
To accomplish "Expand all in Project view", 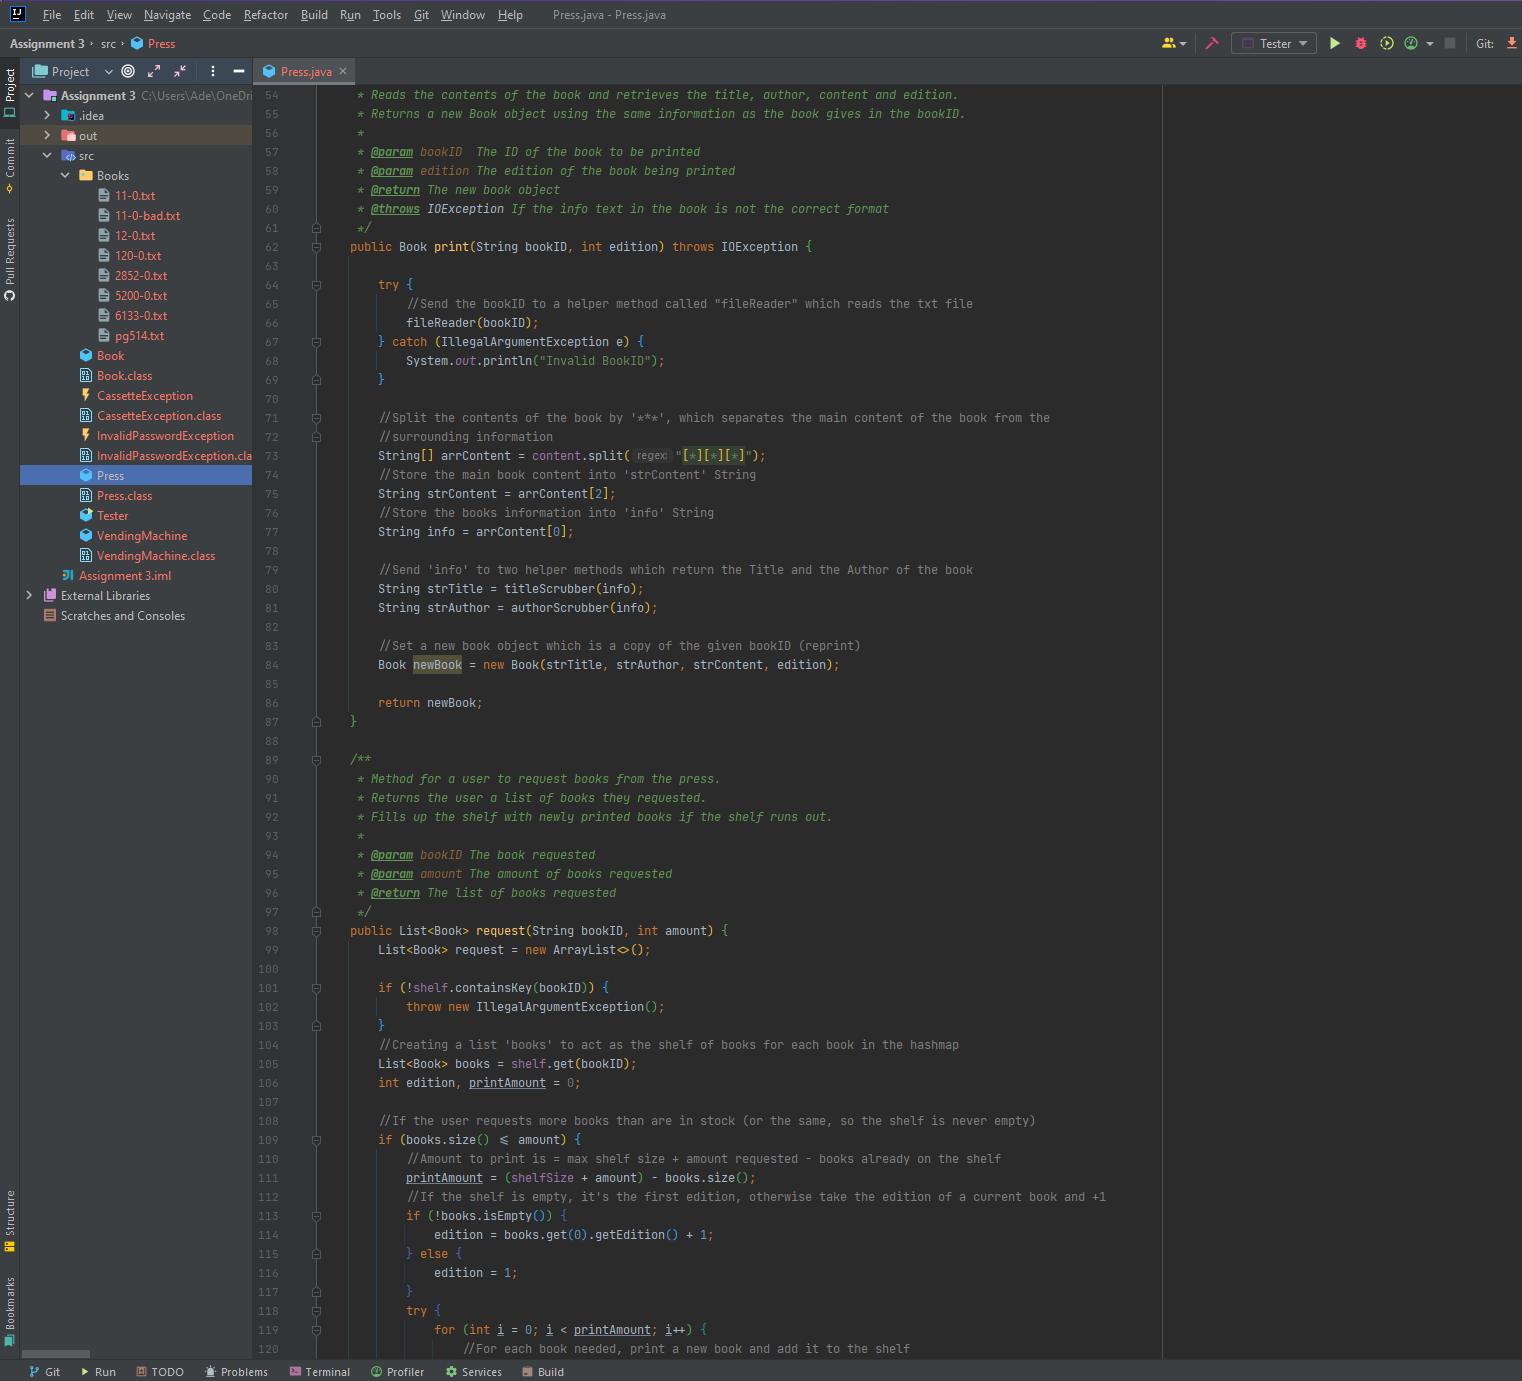I will coord(153,71).
